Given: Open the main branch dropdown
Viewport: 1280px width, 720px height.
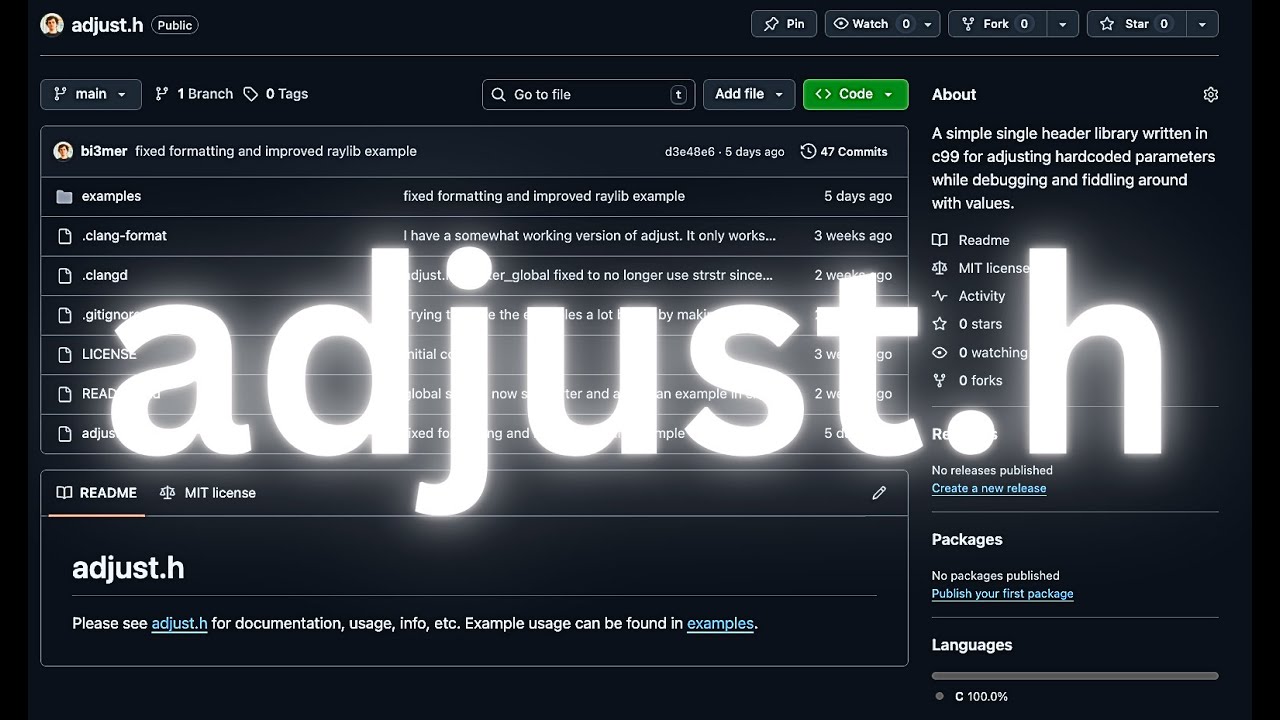Looking at the screenshot, I should 91,94.
